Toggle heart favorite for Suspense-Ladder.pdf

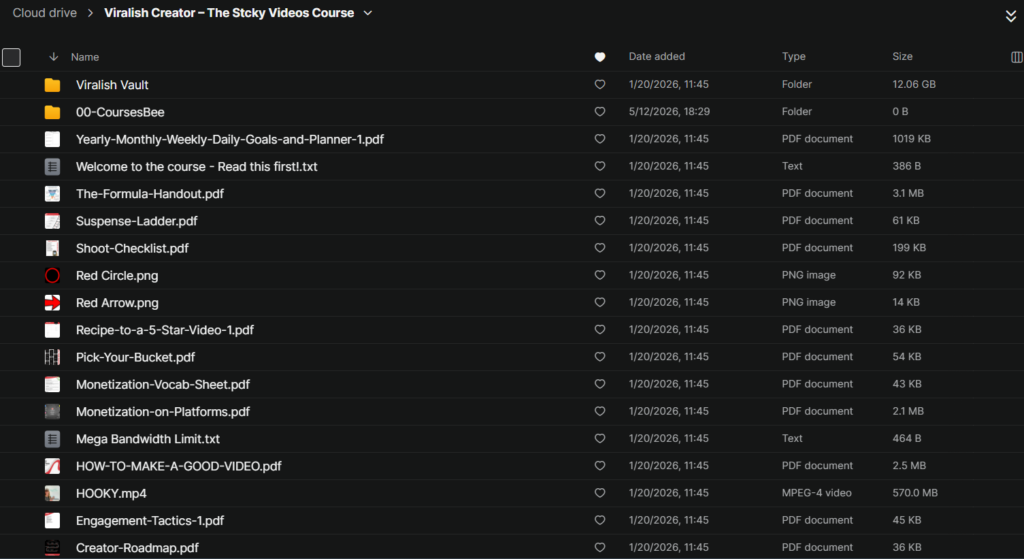pyautogui.click(x=600, y=221)
